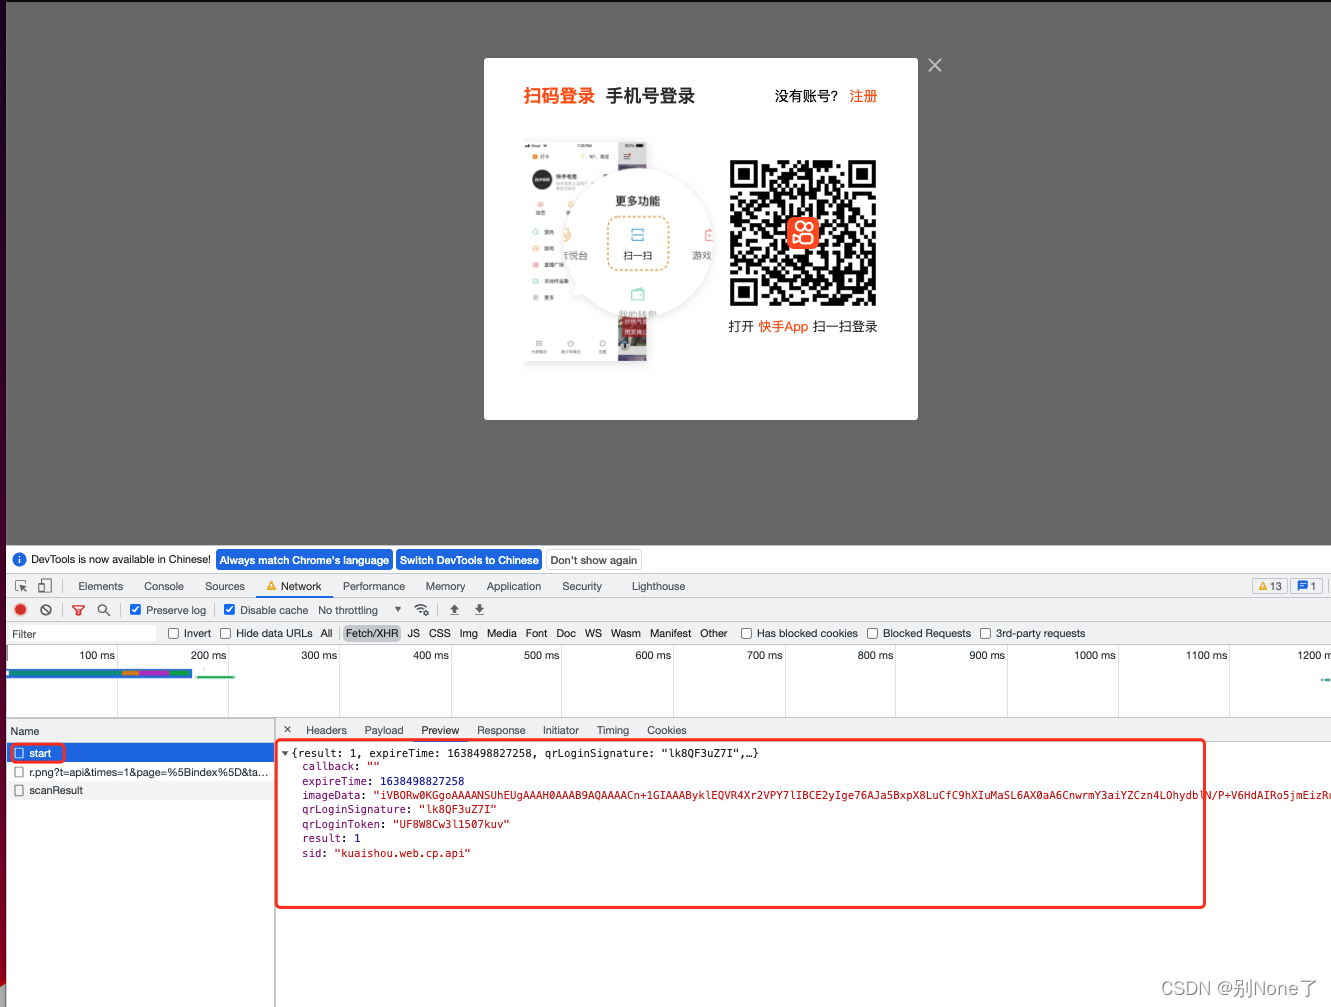Click Switch DevTools to Chinese button
This screenshot has height=1007, width=1331.
click(x=469, y=560)
